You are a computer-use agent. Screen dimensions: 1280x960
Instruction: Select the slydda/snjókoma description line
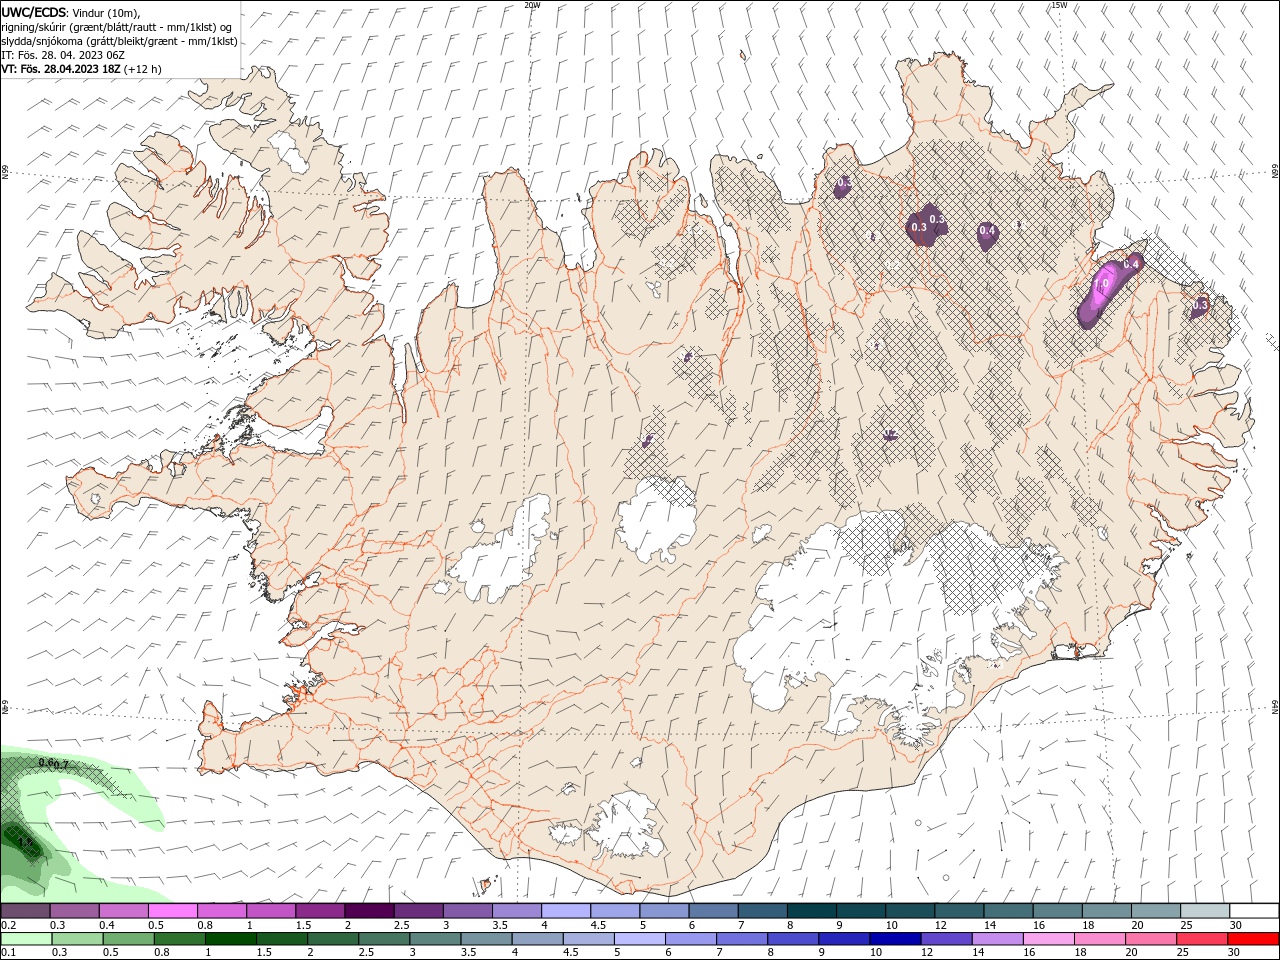click(x=119, y=41)
